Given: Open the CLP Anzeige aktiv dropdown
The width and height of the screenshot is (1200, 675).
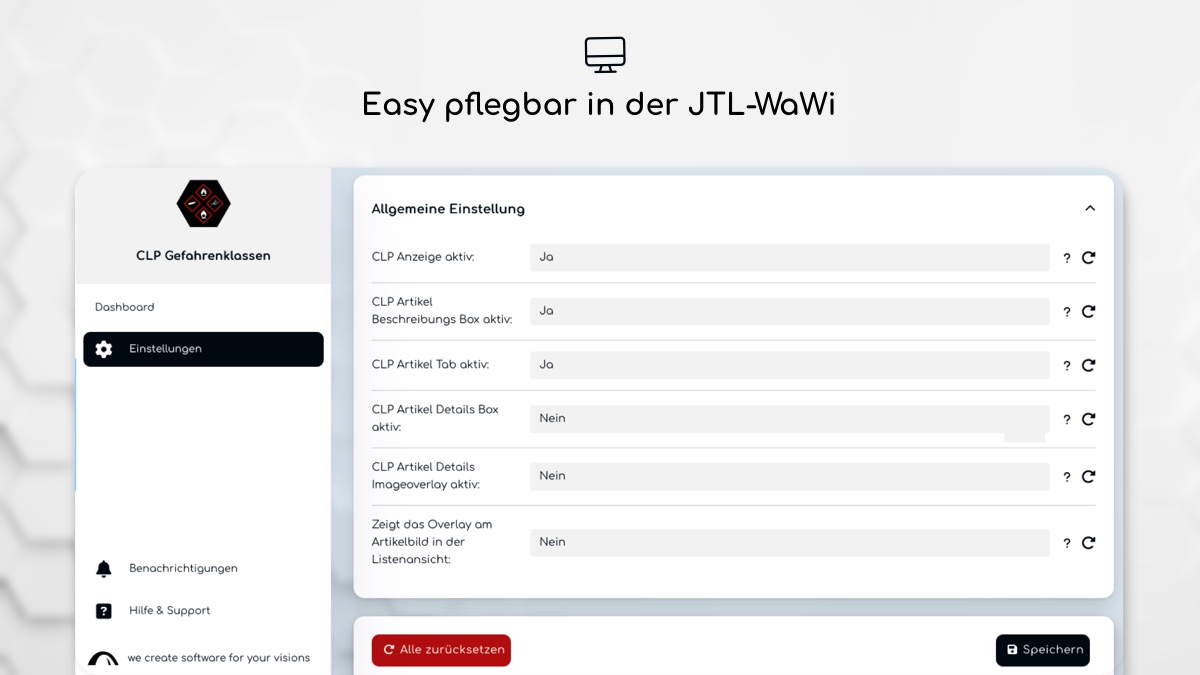Looking at the screenshot, I should (789, 257).
